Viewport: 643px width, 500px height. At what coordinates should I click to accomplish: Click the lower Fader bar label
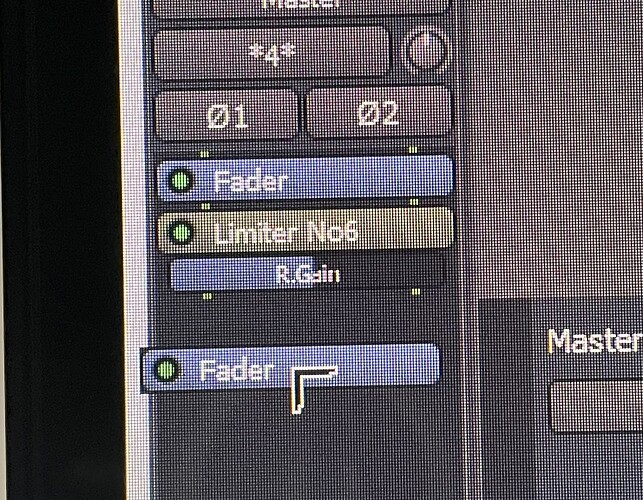pyautogui.click(x=236, y=370)
